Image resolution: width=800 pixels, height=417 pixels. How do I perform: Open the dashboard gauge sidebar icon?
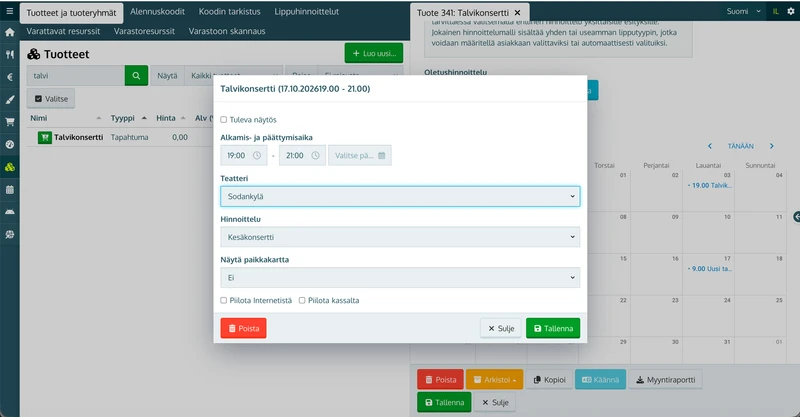pyautogui.click(x=10, y=144)
